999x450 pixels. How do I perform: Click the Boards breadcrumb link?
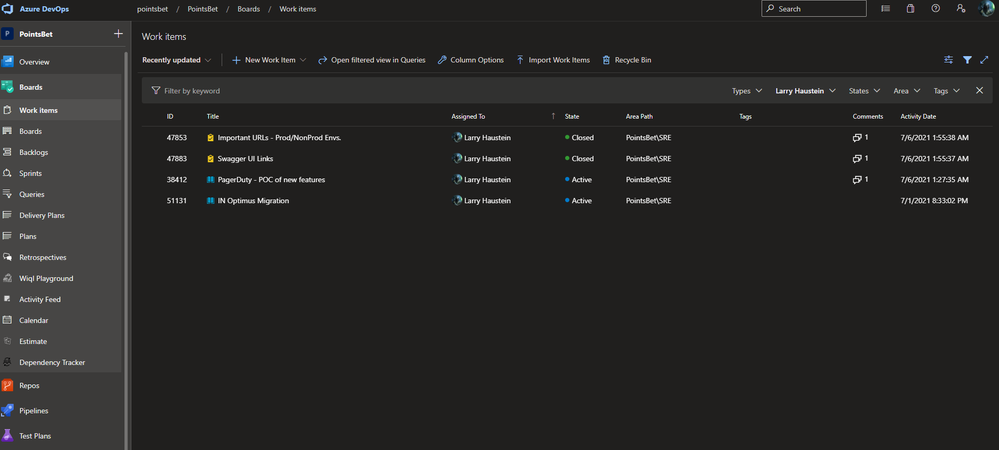[248, 9]
